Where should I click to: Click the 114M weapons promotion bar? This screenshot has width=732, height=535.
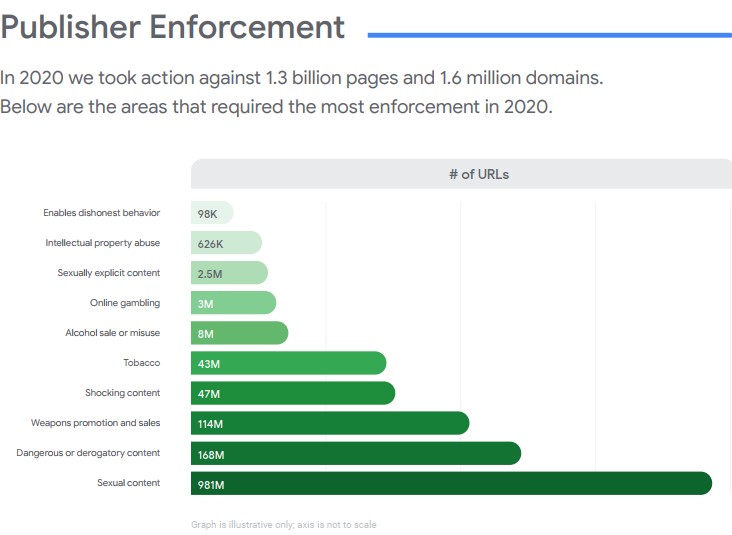tap(329, 423)
